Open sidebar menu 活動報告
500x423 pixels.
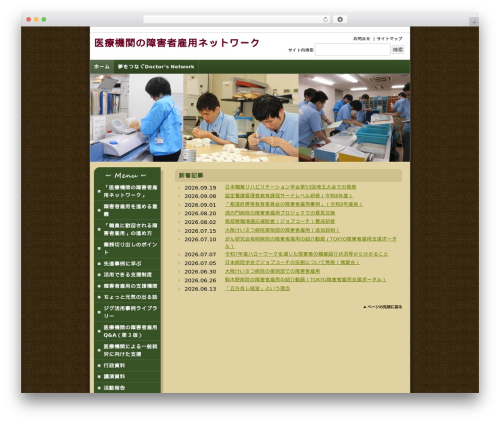pyautogui.click(x=128, y=388)
